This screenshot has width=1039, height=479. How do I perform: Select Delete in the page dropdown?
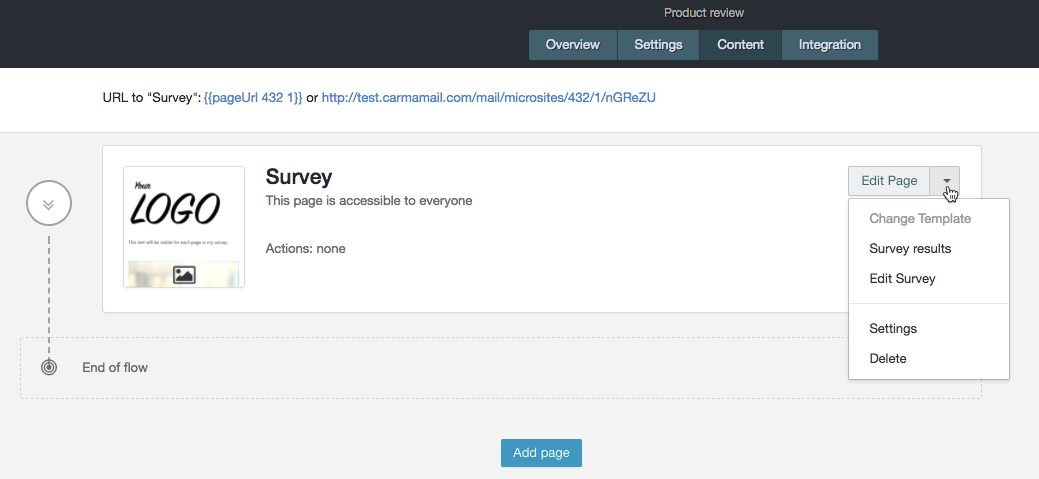coord(887,358)
